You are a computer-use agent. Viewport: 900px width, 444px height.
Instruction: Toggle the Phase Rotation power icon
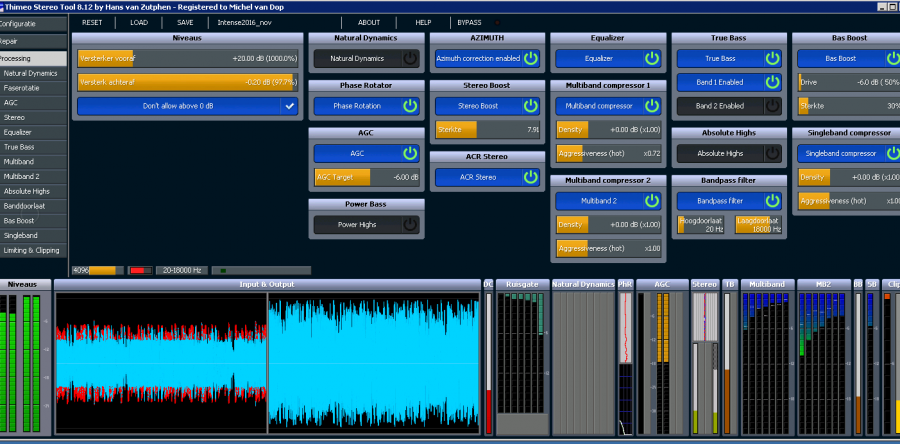(x=410, y=106)
